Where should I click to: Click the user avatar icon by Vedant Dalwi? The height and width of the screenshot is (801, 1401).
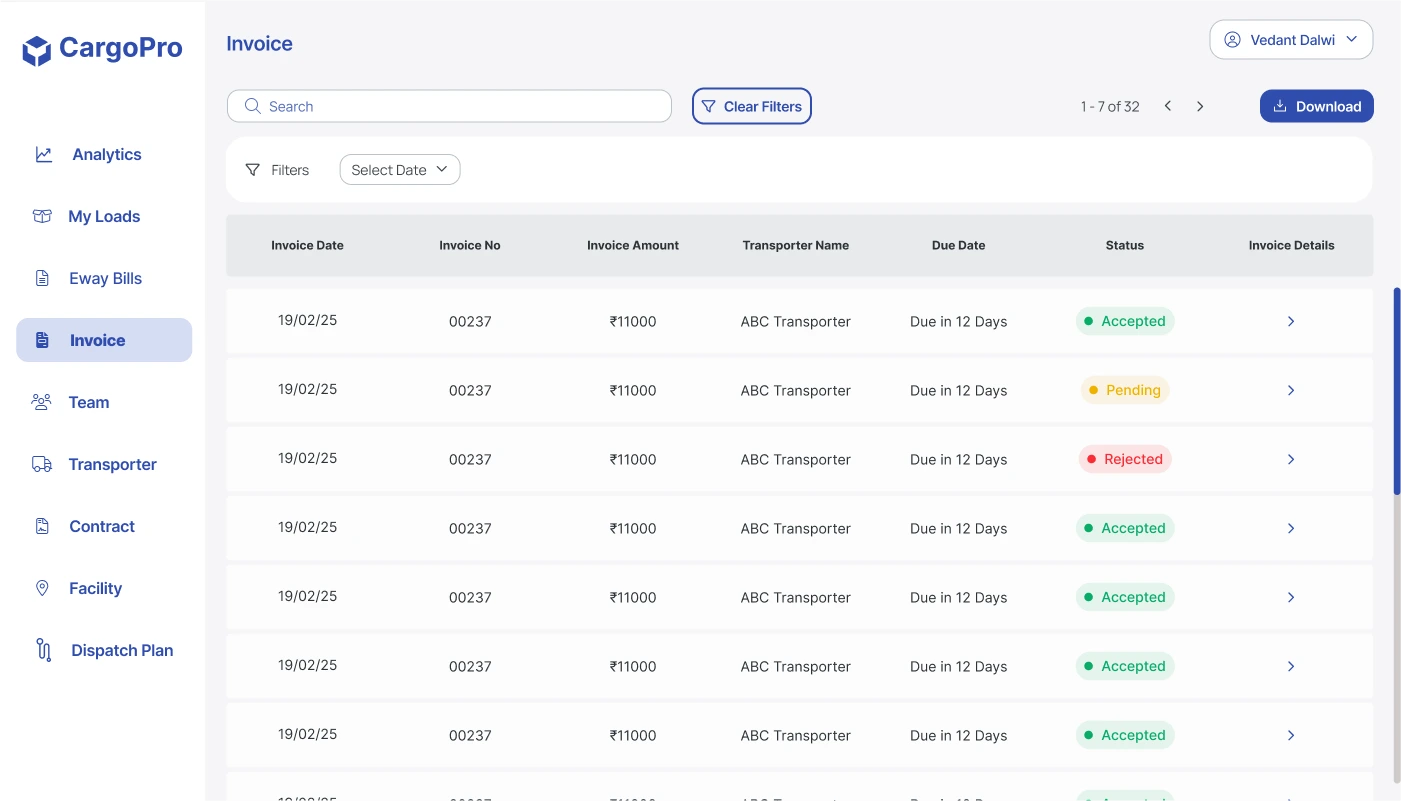[x=1232, y=40]
